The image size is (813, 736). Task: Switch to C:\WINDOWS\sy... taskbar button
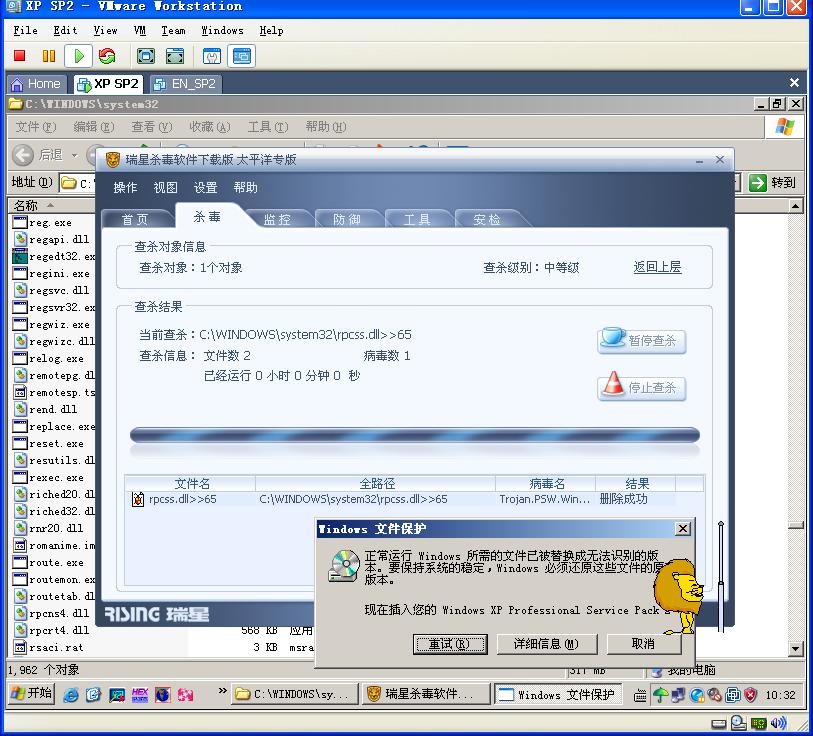[x=295, y=694]
